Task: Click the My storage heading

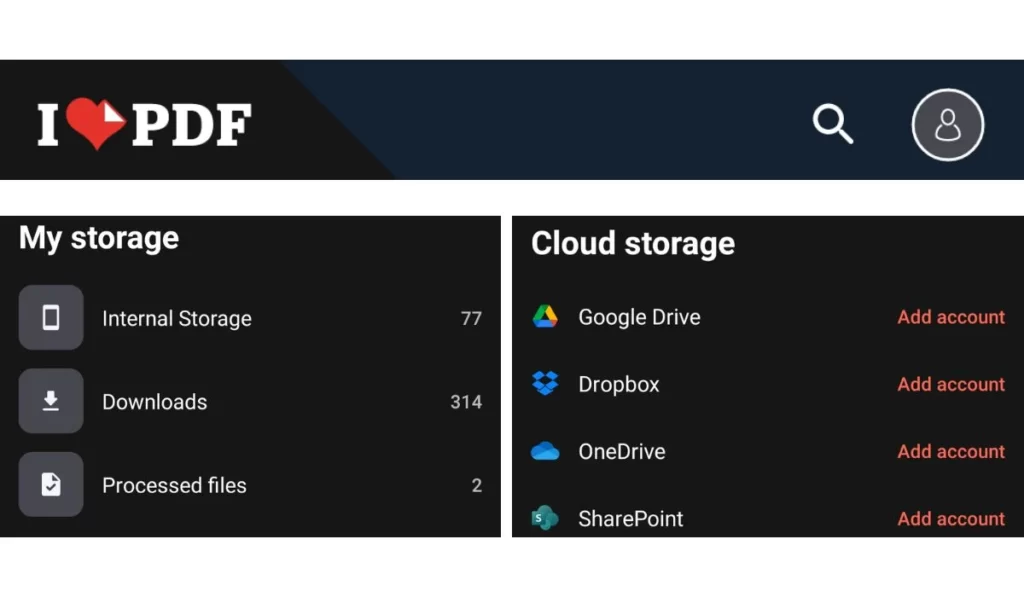Action: [x=99, y=238]
